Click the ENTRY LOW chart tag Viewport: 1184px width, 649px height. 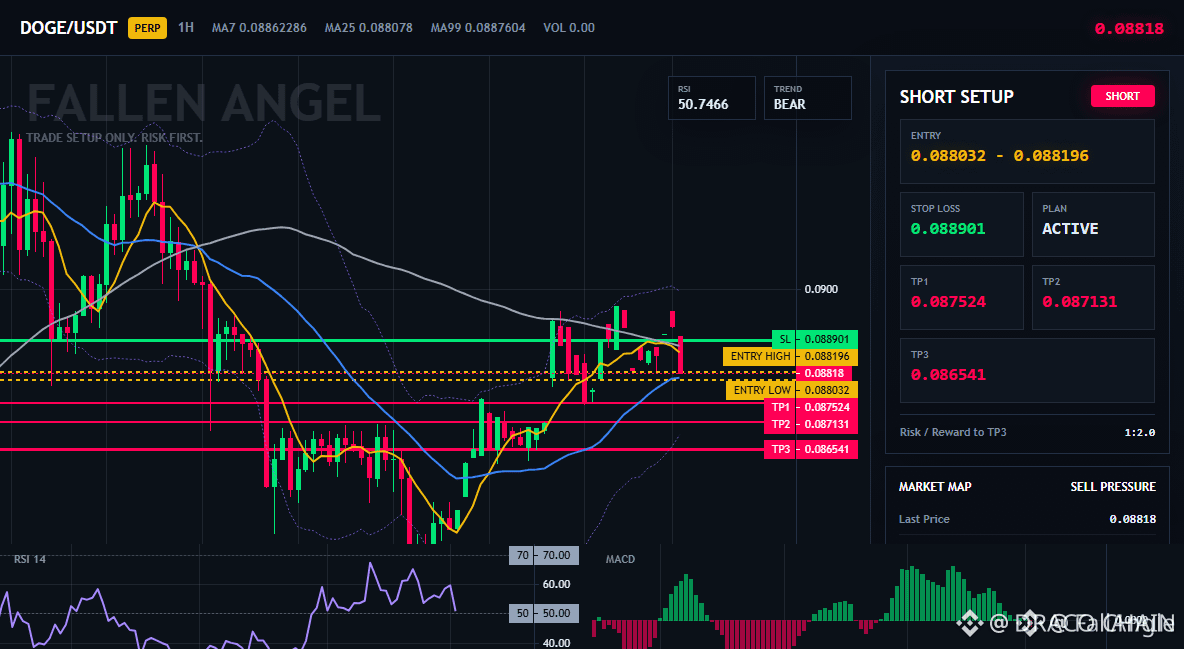tap(792, 390)
